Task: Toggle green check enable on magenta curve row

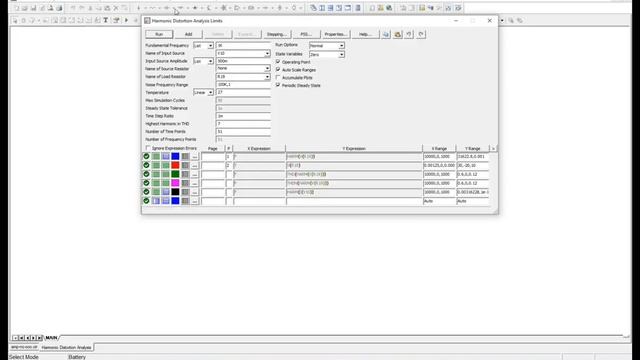Action: pos(146,183)
